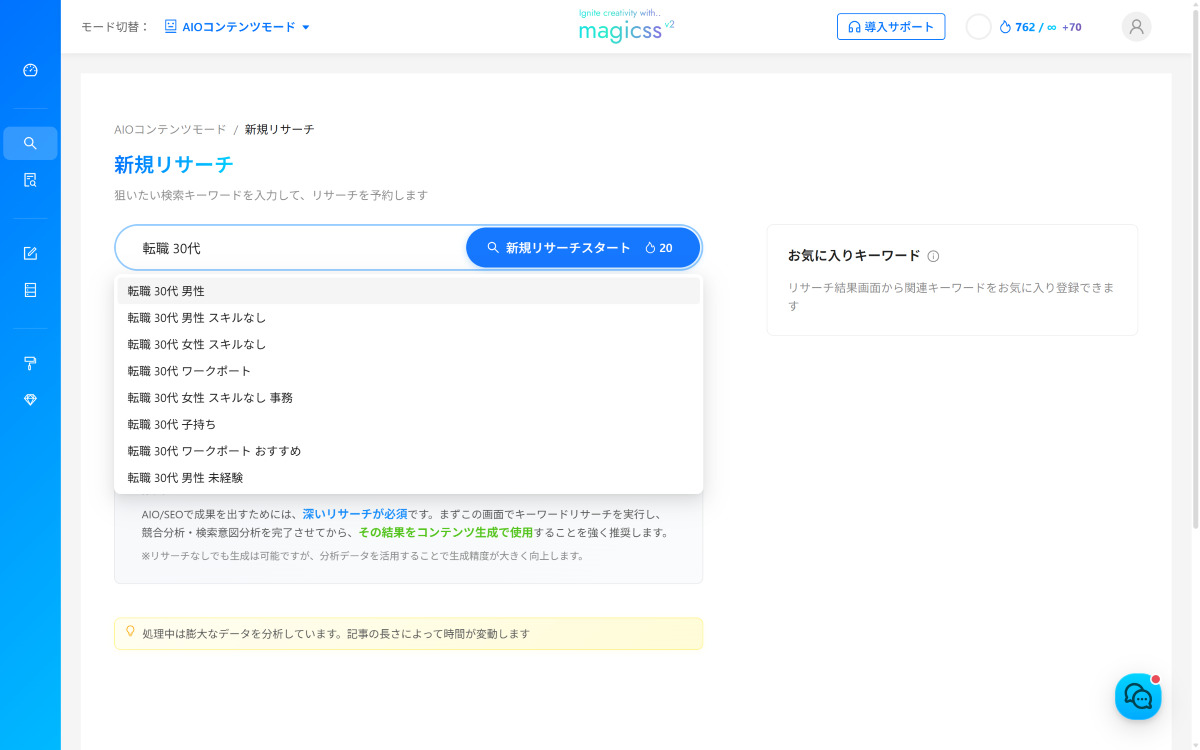Click the diamond icon at sidebar bottom
Screen dimensions: 1200x750
point(30,399)
